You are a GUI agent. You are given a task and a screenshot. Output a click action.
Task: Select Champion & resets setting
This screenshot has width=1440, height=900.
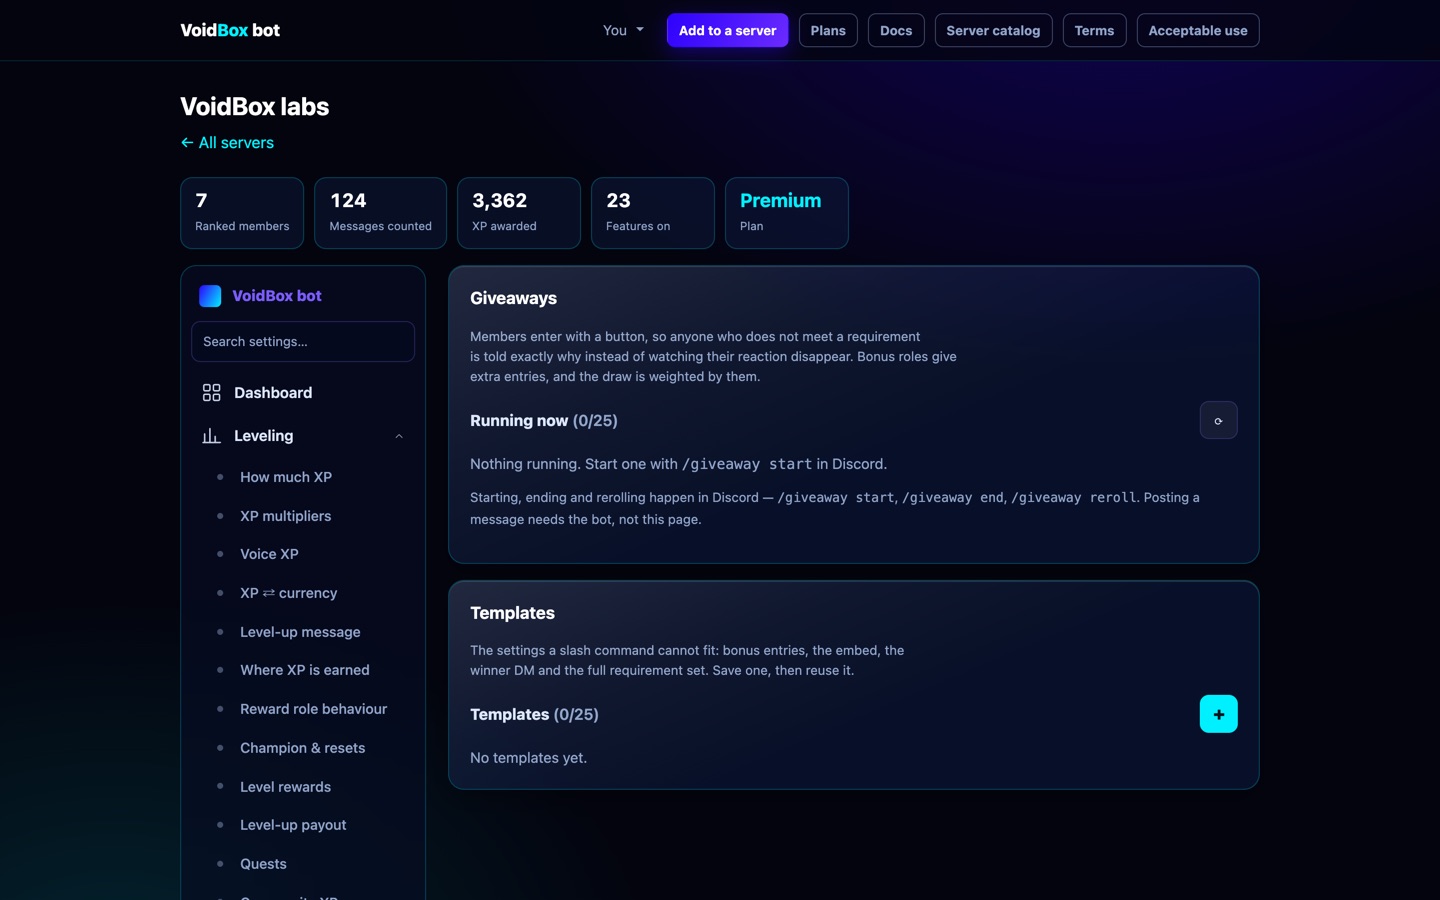302,748
